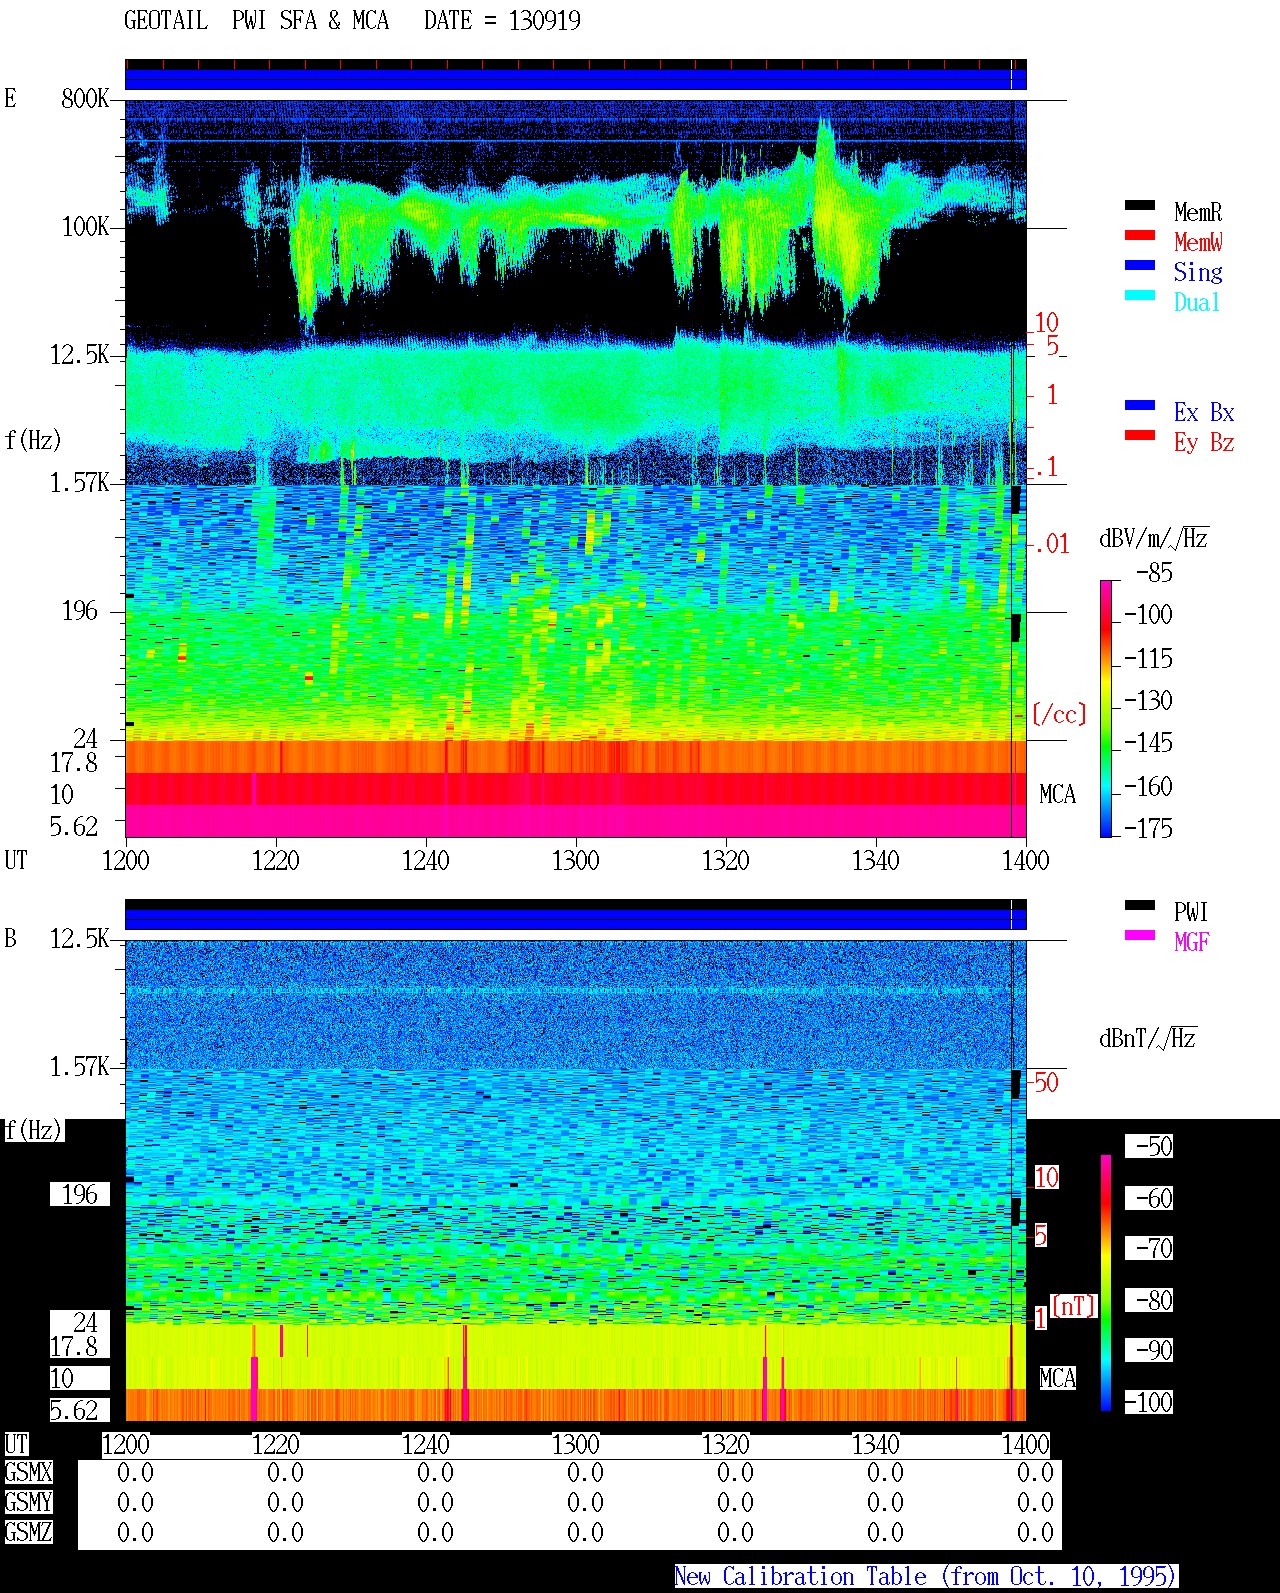Click the 196 label in the E panel
1280x1593 pixels.
click(x=80, y=611)
